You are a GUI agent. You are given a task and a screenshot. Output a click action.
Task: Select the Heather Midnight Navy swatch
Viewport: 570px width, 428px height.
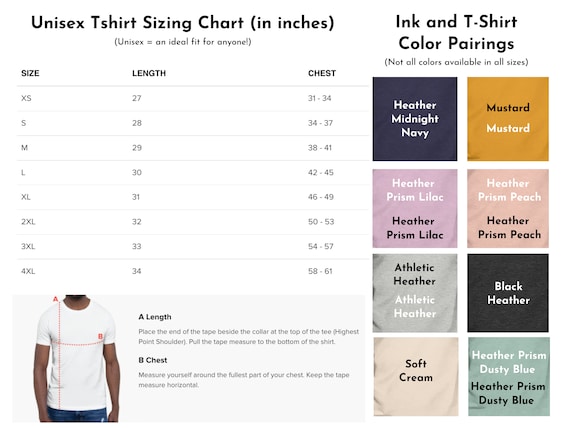[415, 119]
